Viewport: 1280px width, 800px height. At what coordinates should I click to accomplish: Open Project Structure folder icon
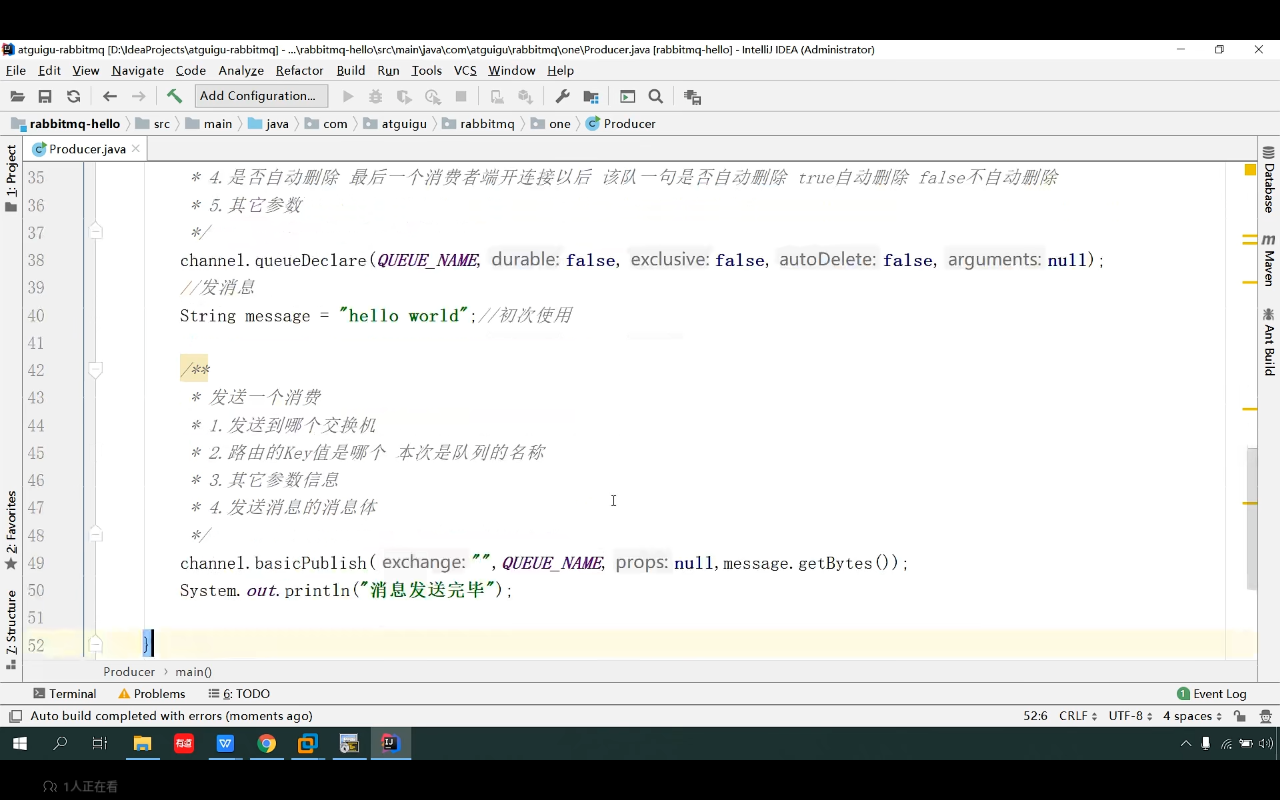point(591,96)
